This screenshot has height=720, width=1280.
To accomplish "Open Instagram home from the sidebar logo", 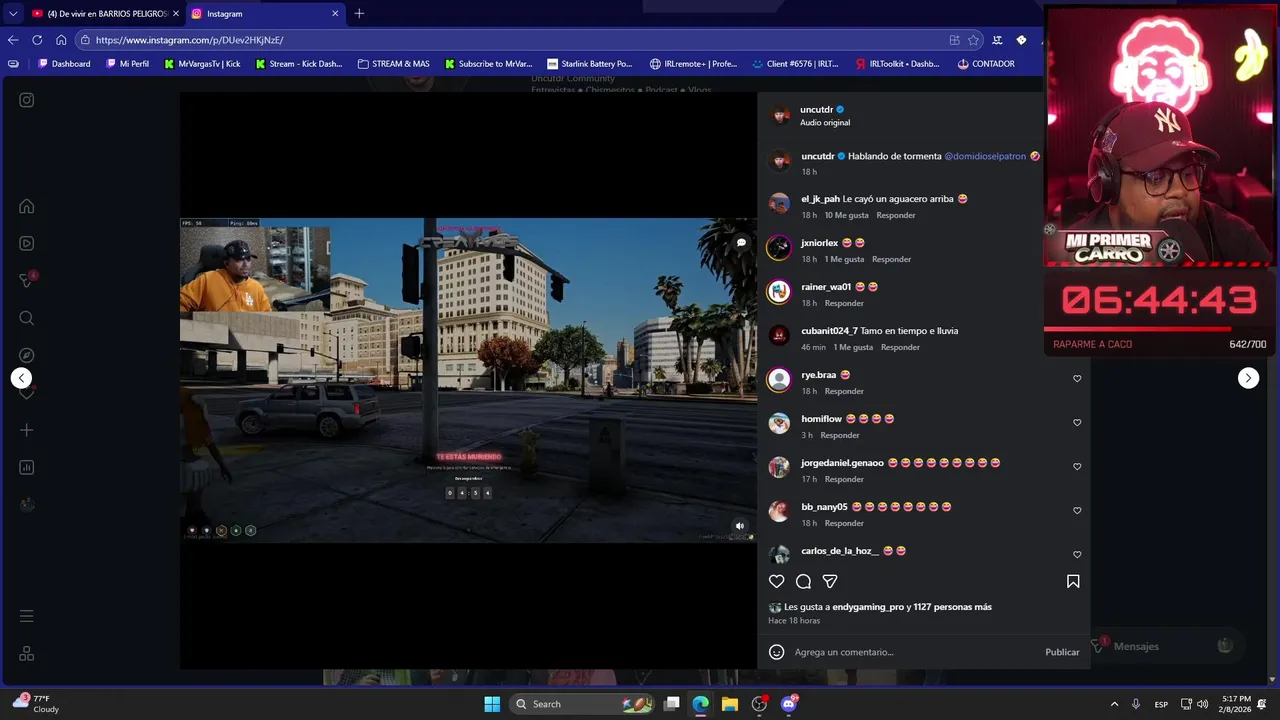I will (x=27, y=100).
